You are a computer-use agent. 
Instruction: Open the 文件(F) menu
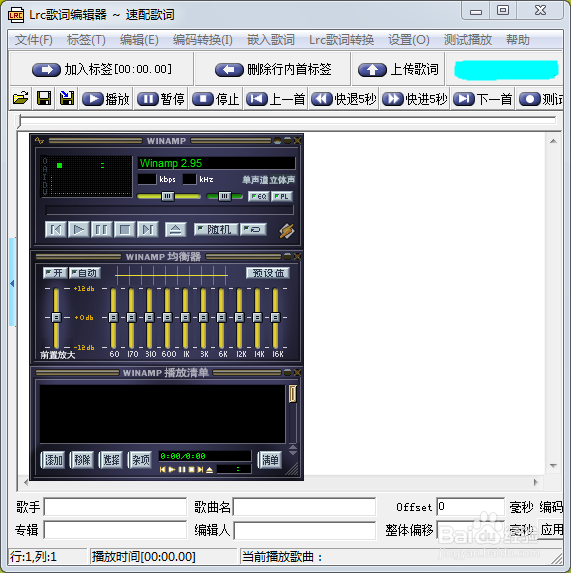[34, 39]
